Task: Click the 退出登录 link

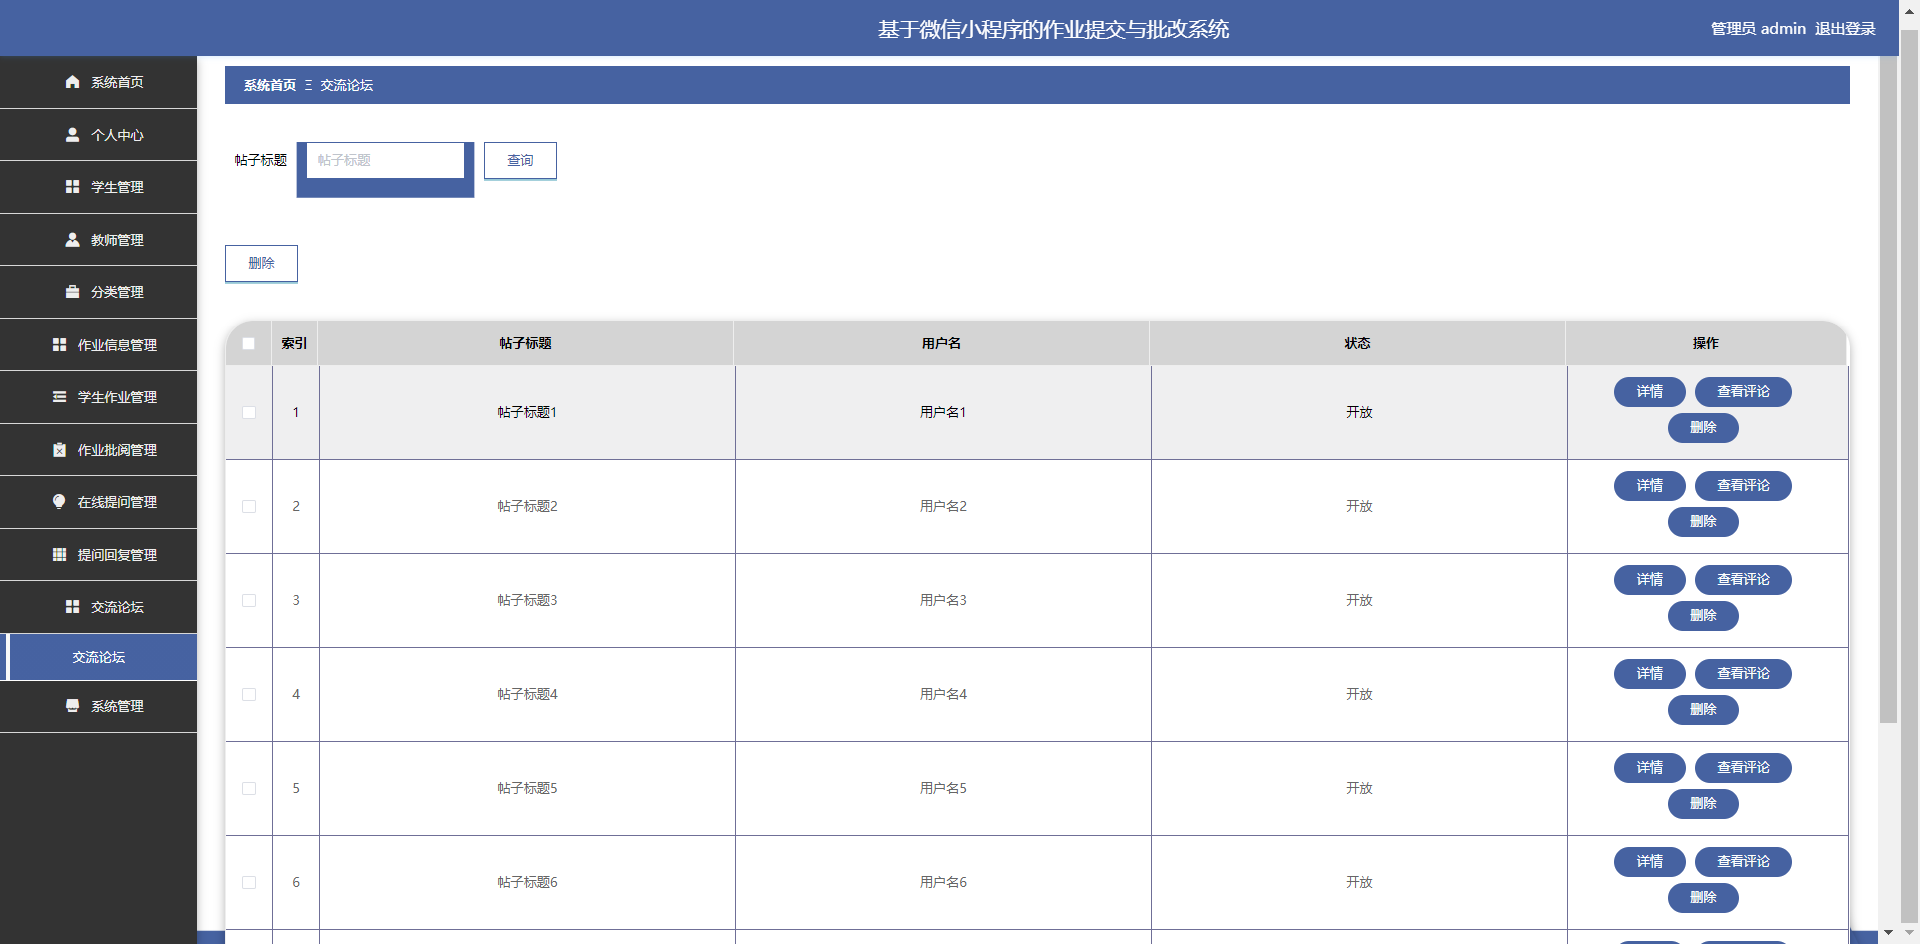Action: [1845, 29]
